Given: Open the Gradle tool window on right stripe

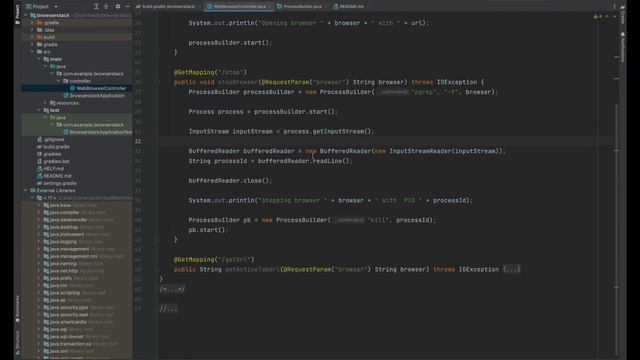Looking at the screenshot, I should tap(622, 16).
